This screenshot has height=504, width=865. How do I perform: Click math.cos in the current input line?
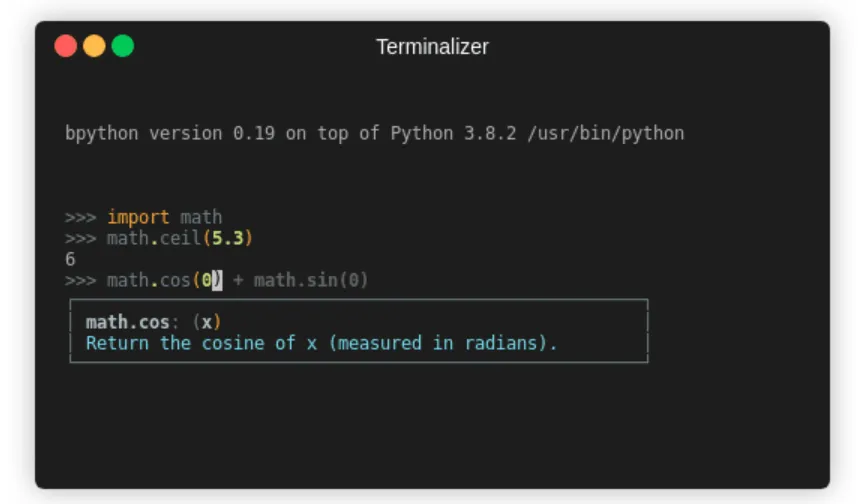pos(149,280)
